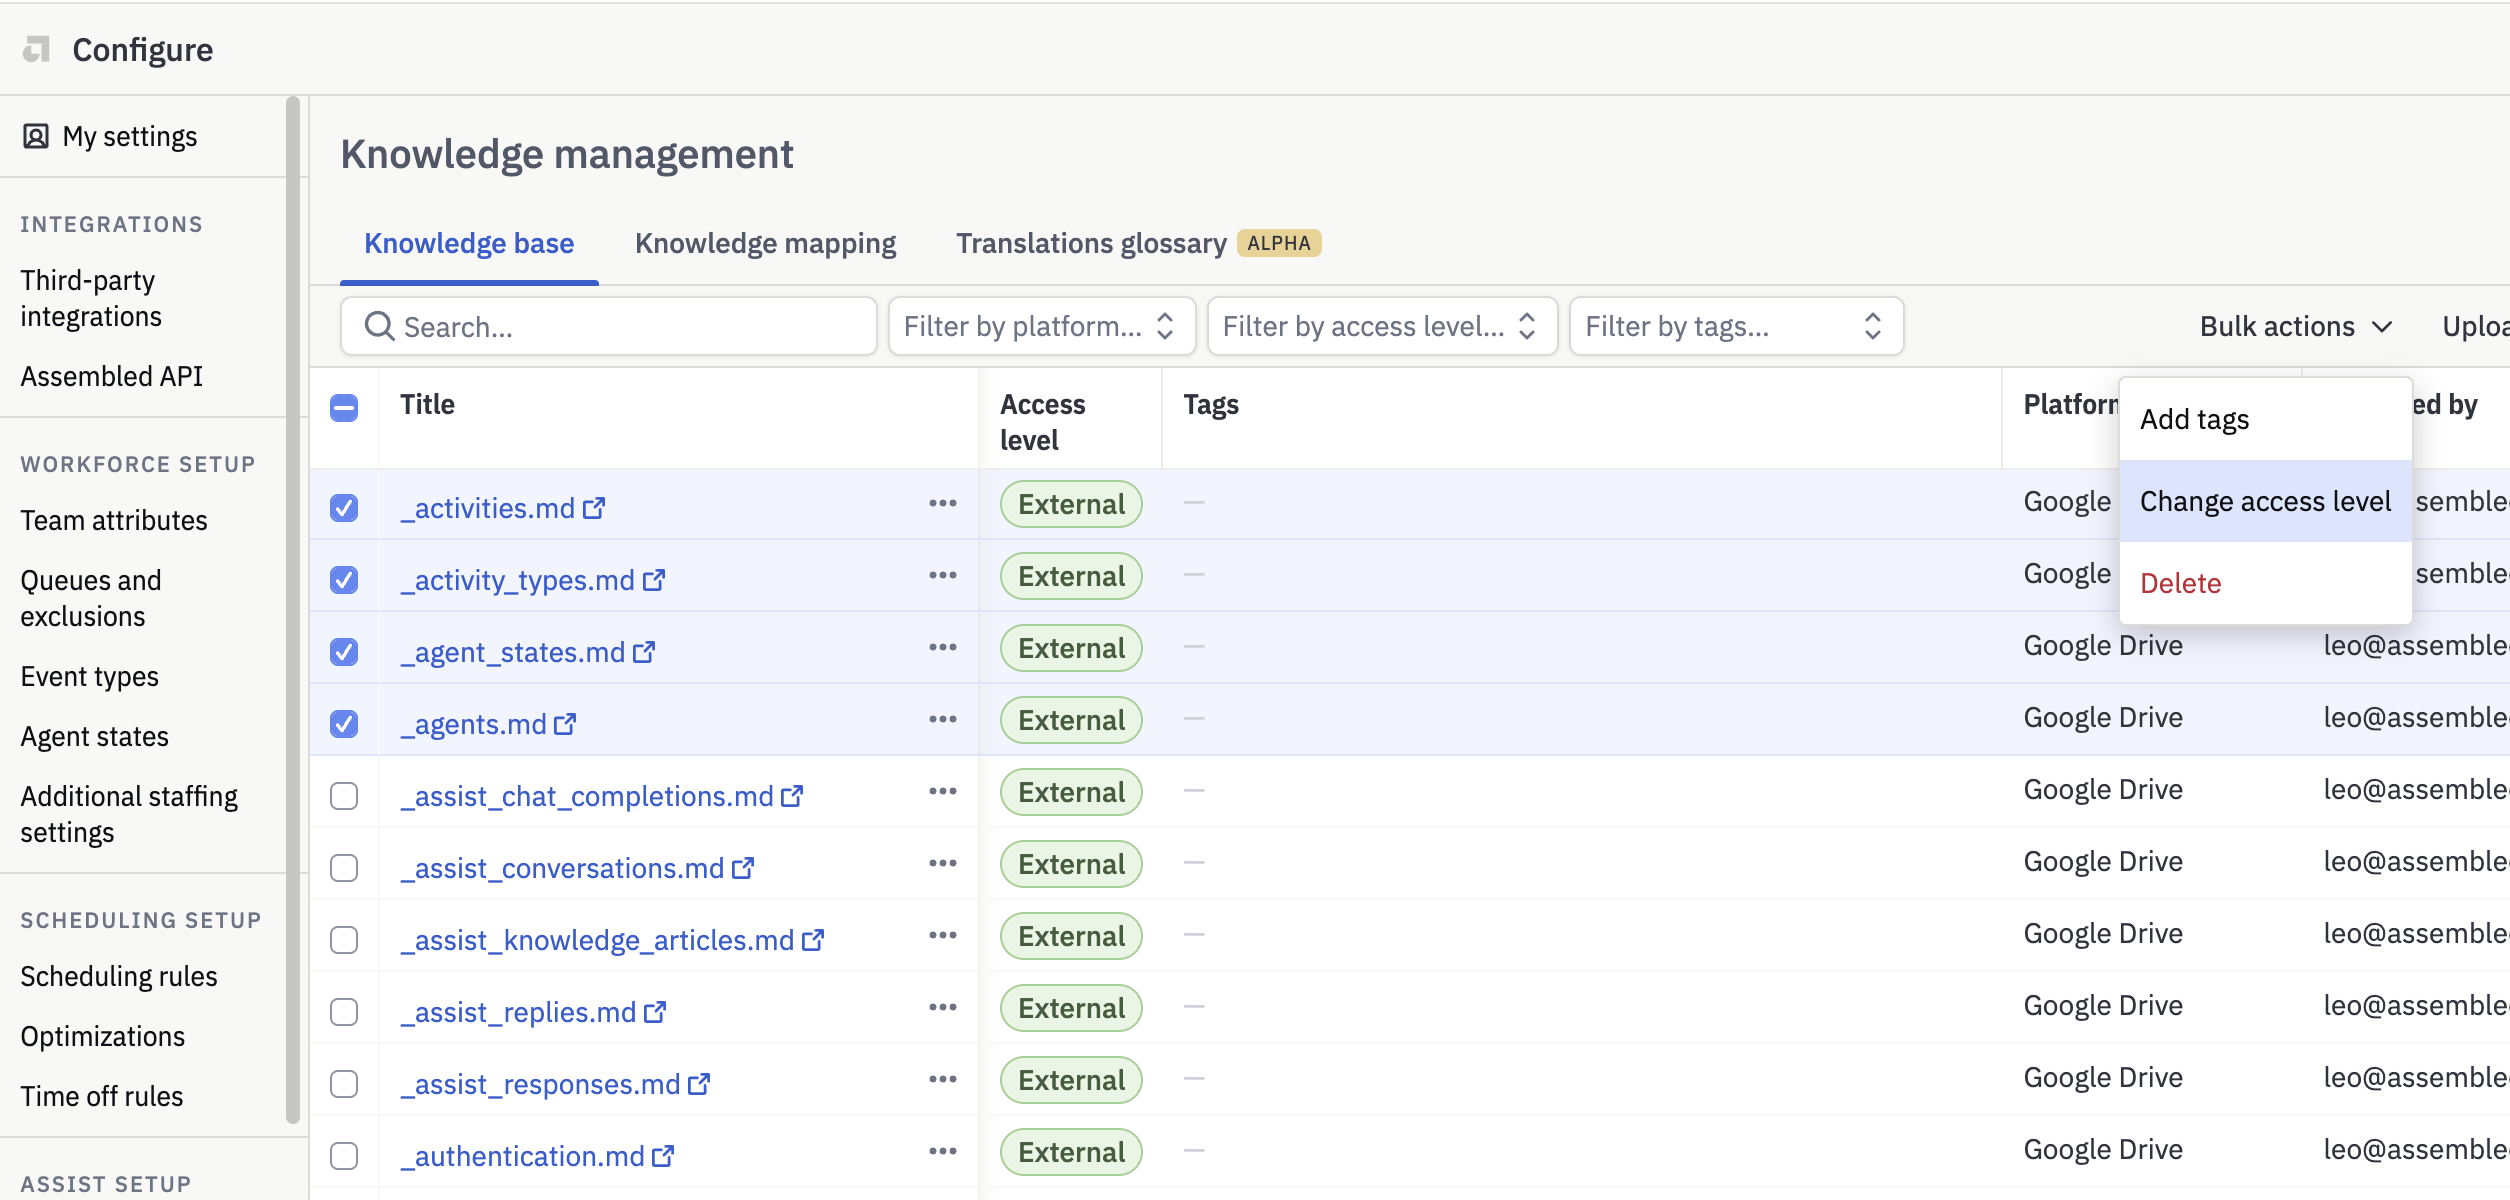
Task: Switch to the Translations glossary tab
Action: (x=1138, y=244)
